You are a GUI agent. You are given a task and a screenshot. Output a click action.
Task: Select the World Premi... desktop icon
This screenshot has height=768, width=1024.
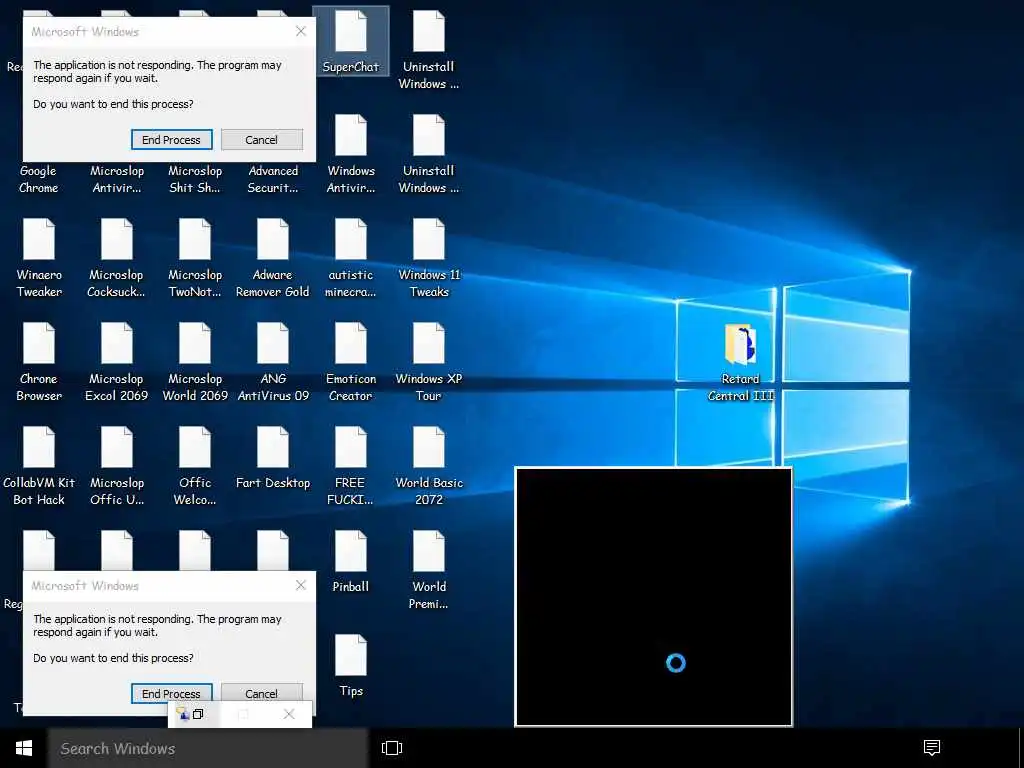coord(429,570)
